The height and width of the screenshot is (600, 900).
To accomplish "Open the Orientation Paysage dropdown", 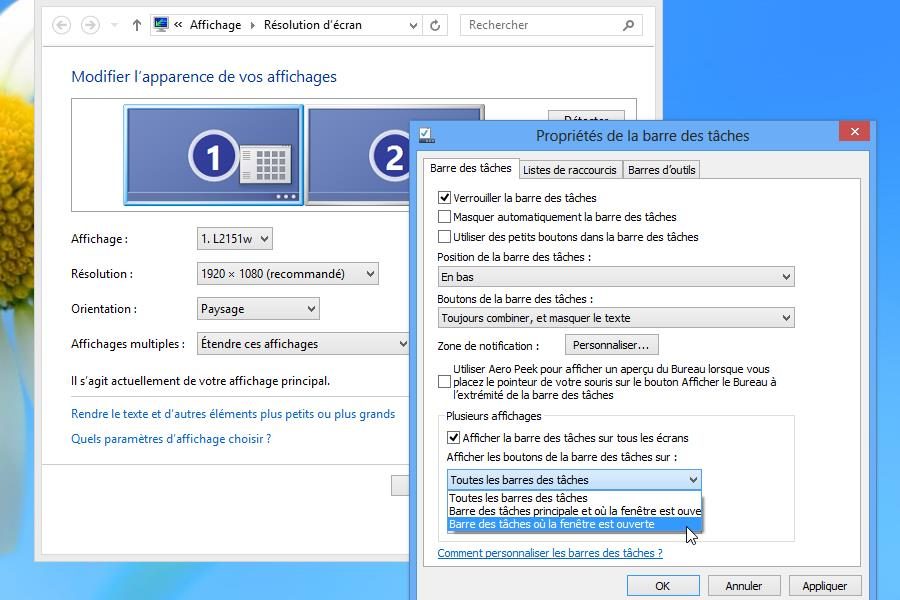I will pyautogui.click(x=258, y=309).
